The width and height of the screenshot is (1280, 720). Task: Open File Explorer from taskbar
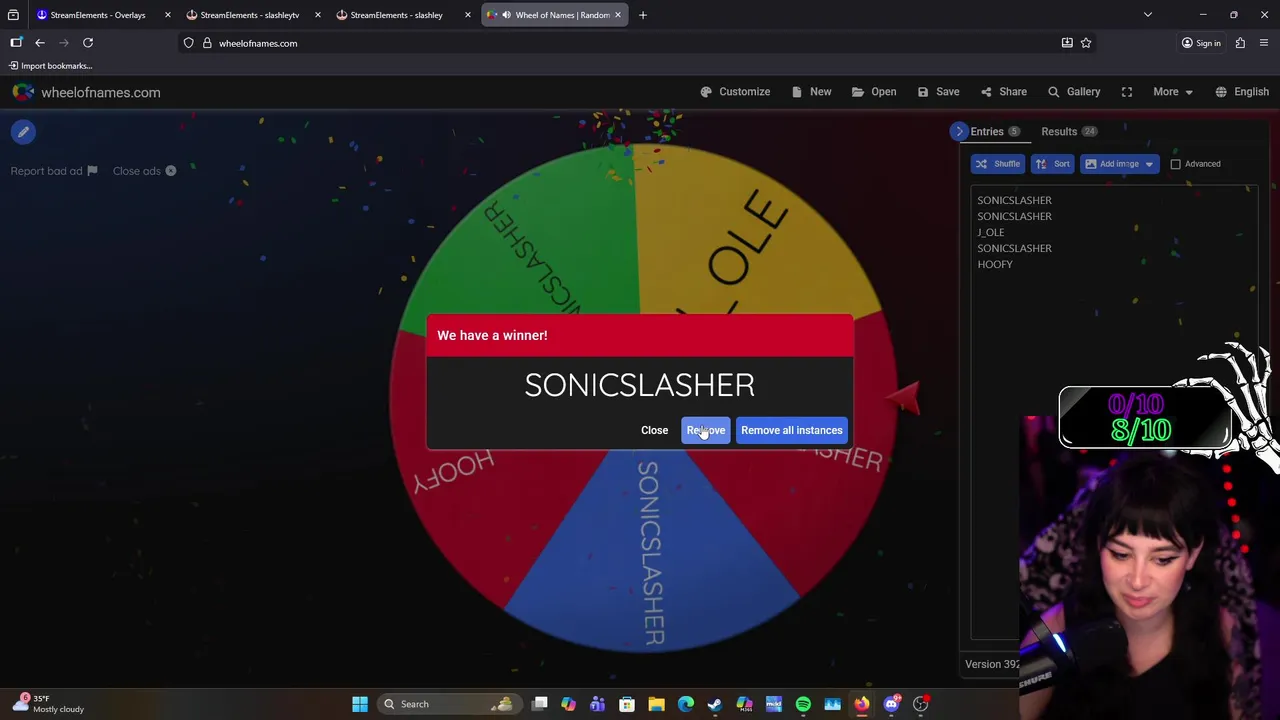point(656,704)
